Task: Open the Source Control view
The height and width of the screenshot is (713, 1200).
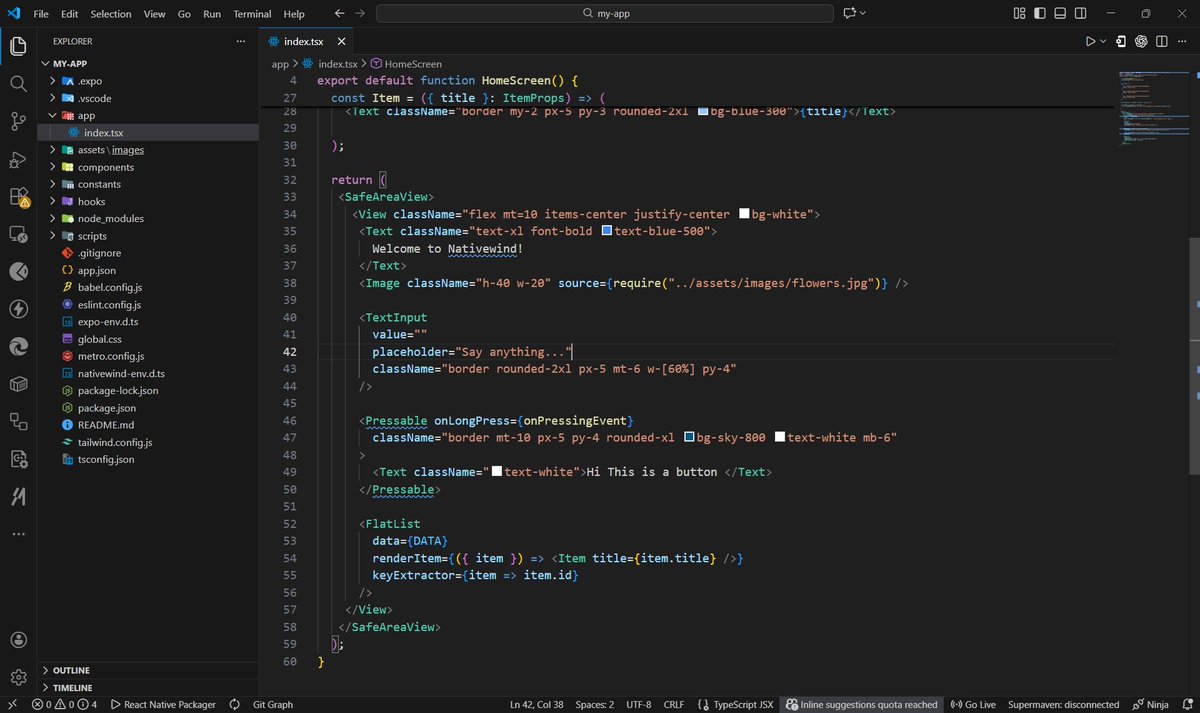Action: coord(18,122)
